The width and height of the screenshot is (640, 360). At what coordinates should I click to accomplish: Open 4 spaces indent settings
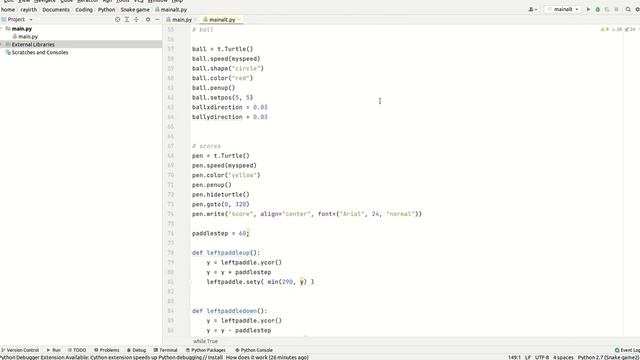(563, 357)
